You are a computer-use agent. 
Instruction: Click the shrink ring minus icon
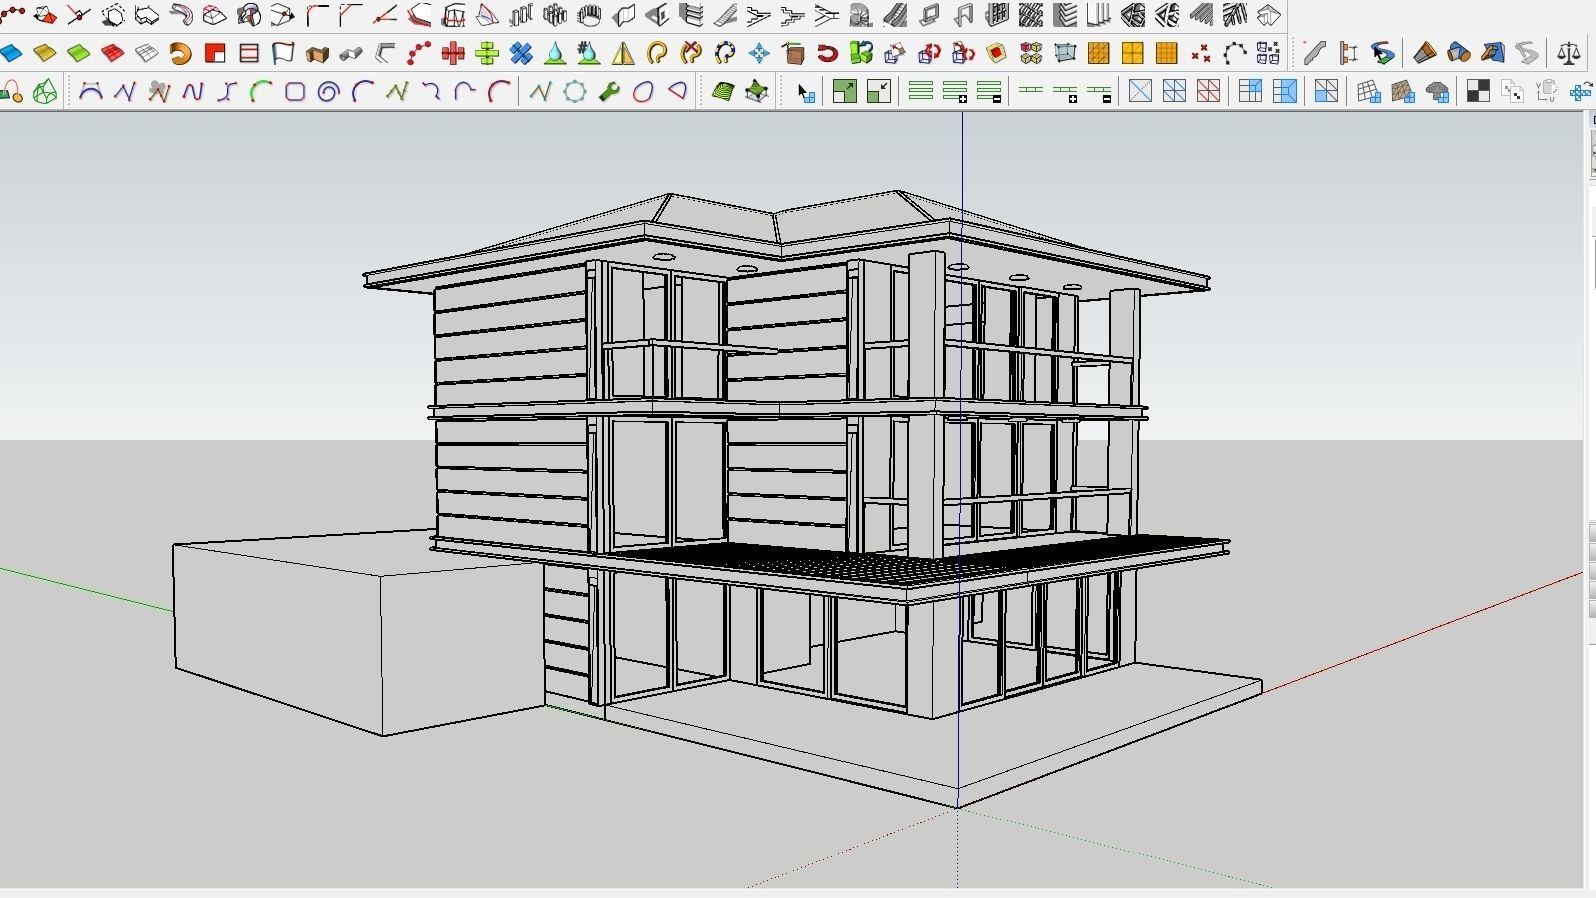point(989,92)
